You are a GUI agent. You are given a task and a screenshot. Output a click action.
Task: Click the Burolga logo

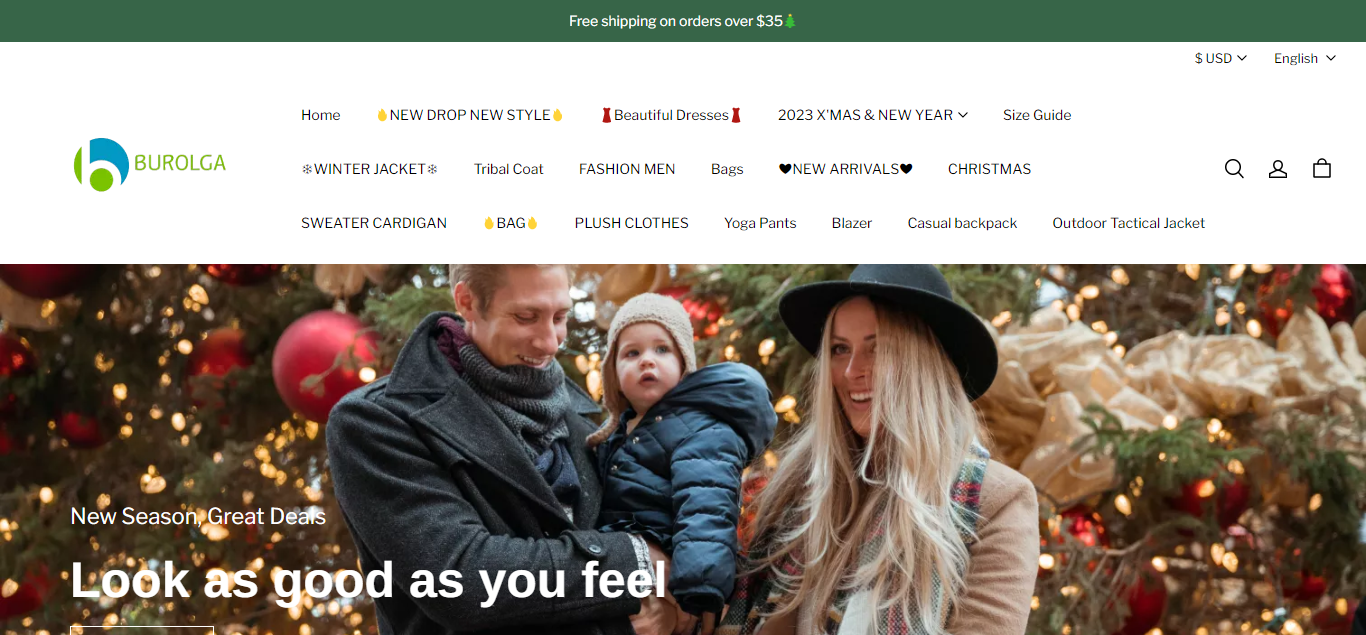click(x=150, y=164)
